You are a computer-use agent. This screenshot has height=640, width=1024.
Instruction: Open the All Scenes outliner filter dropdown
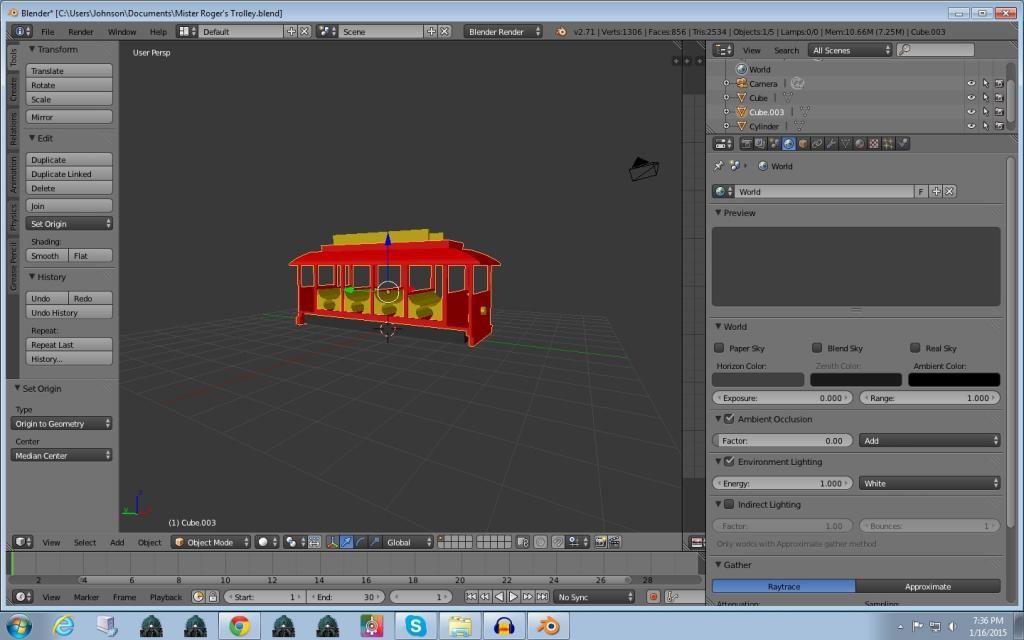(x=850, y=50)
